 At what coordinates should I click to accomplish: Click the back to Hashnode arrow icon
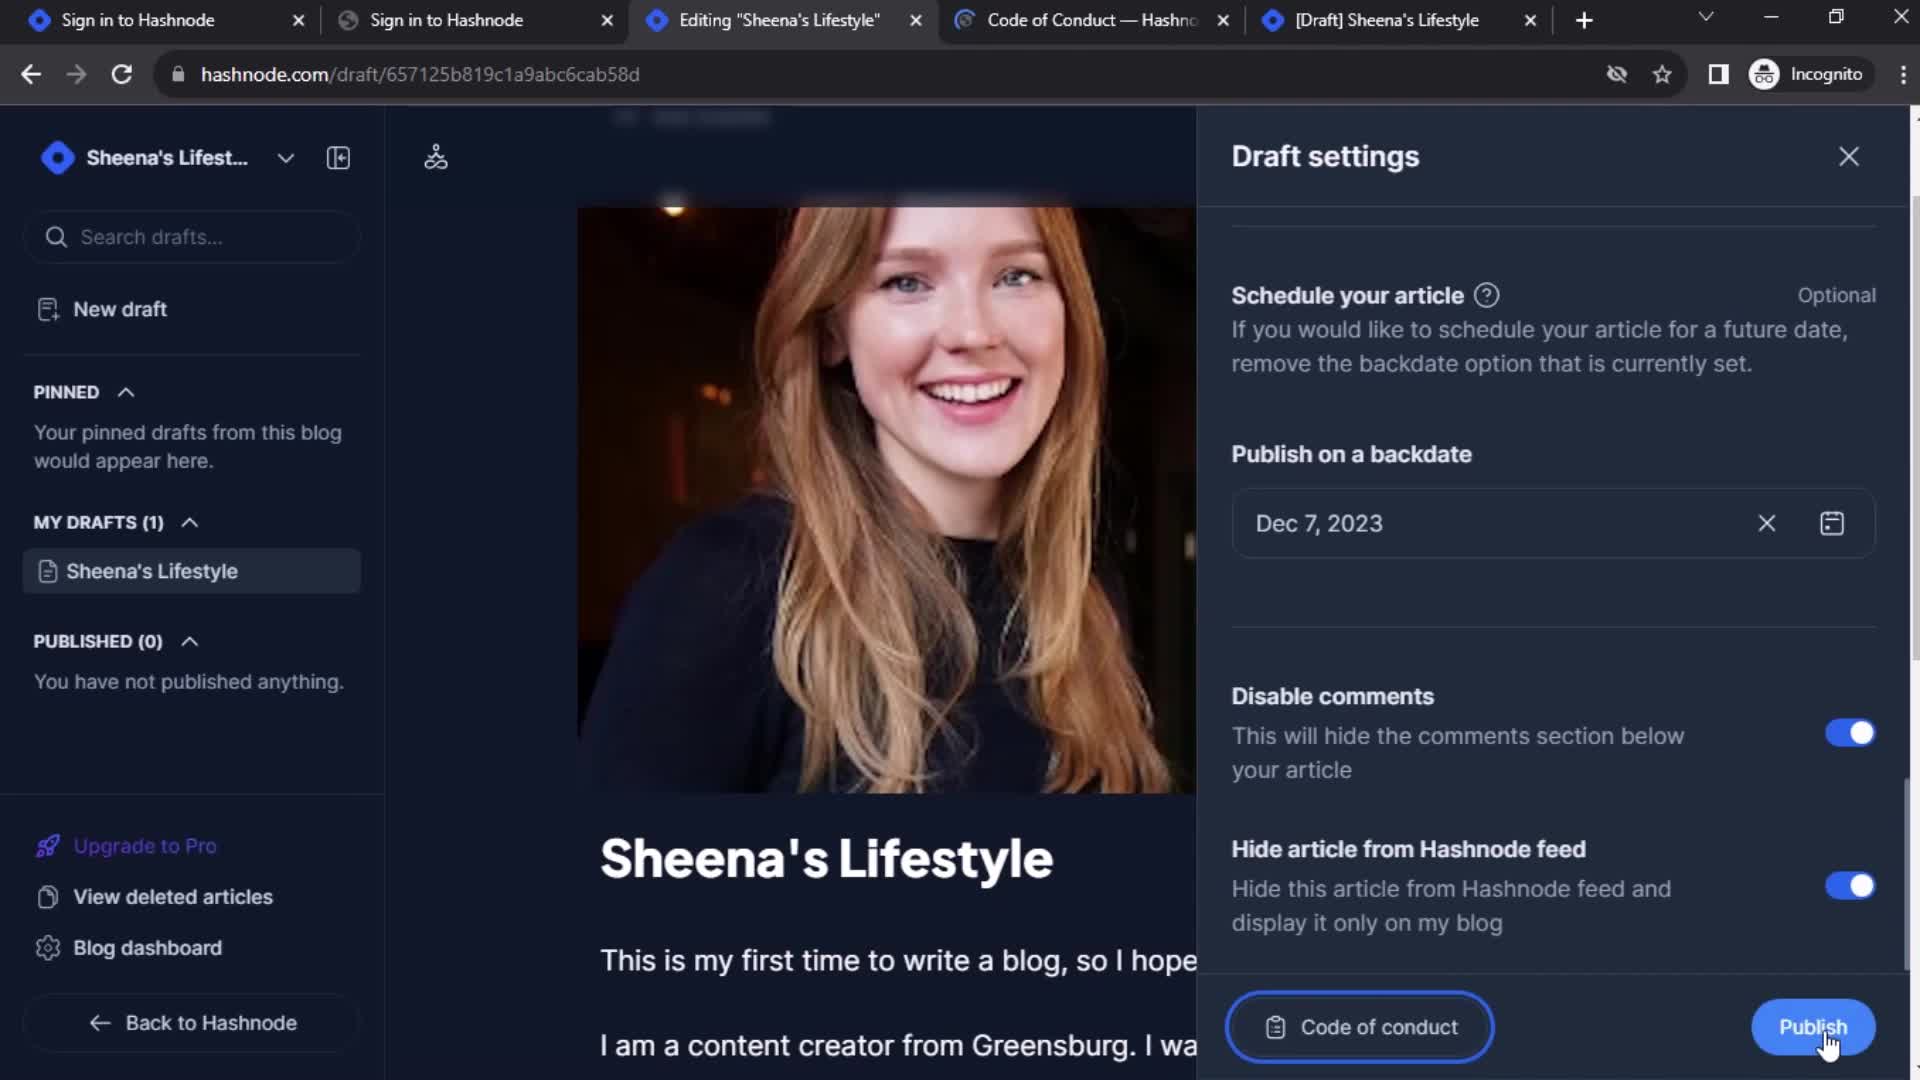[x=100, y=1023]
